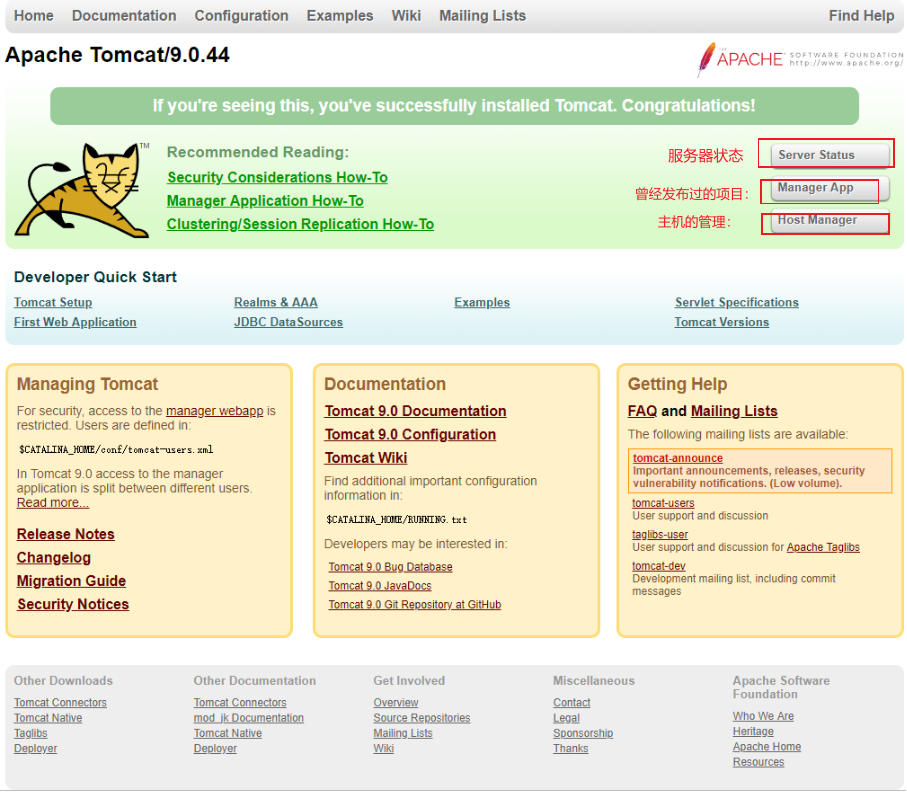Open JDBC DataSources link
Image resolution: width=907 pixels, height=796 pixels.
point(288,322)
